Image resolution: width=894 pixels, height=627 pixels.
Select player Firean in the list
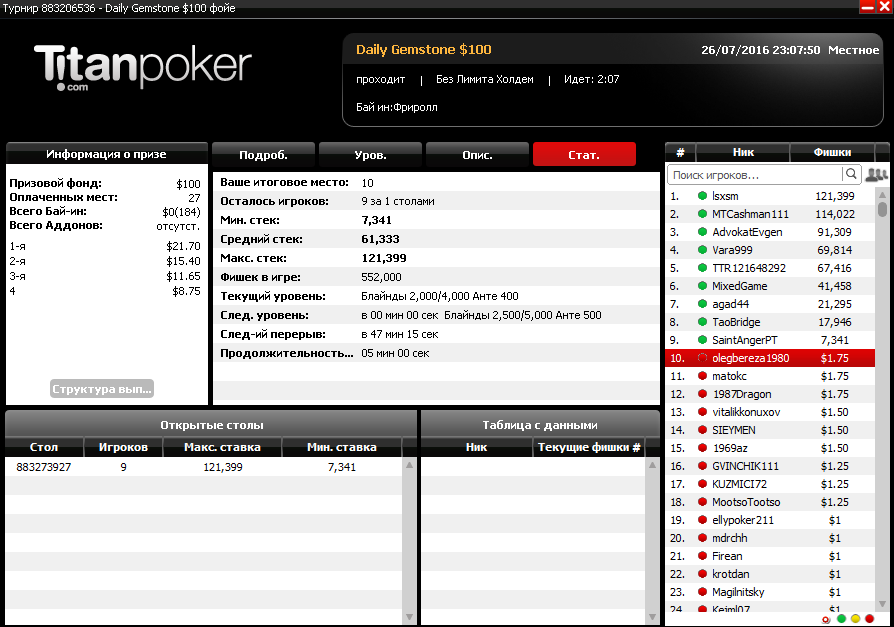click(770, 556)
